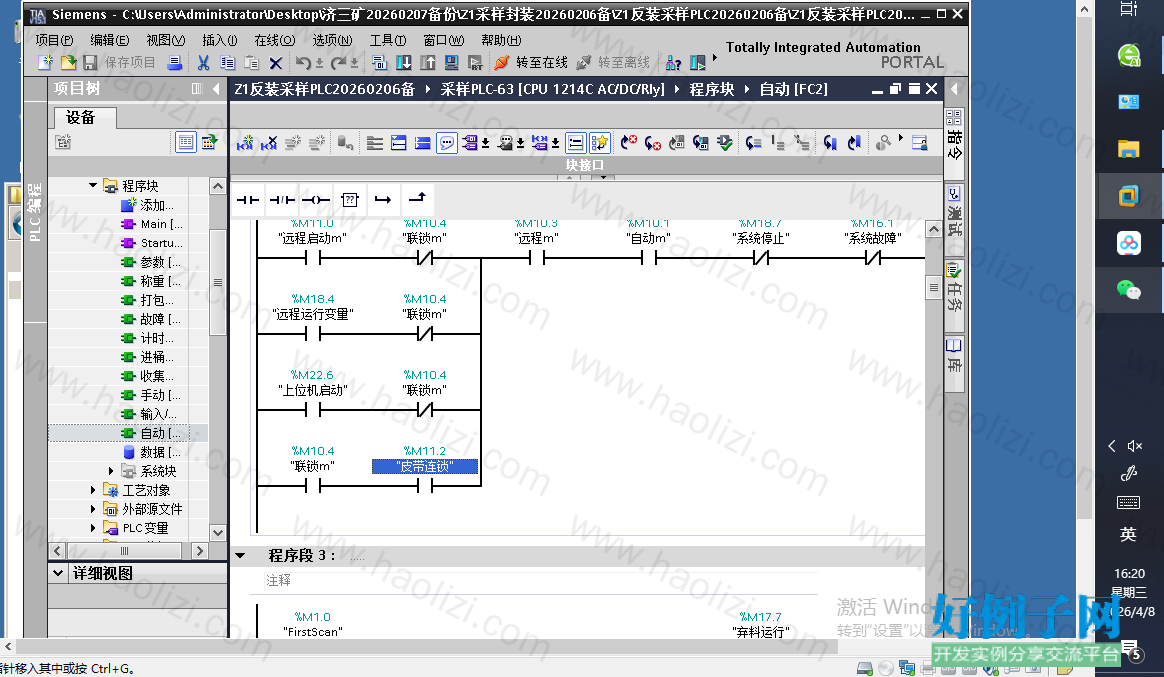The image size is (1164, 677).
Task: Collapse the 详细视图 panel
Action: point(58,573)
